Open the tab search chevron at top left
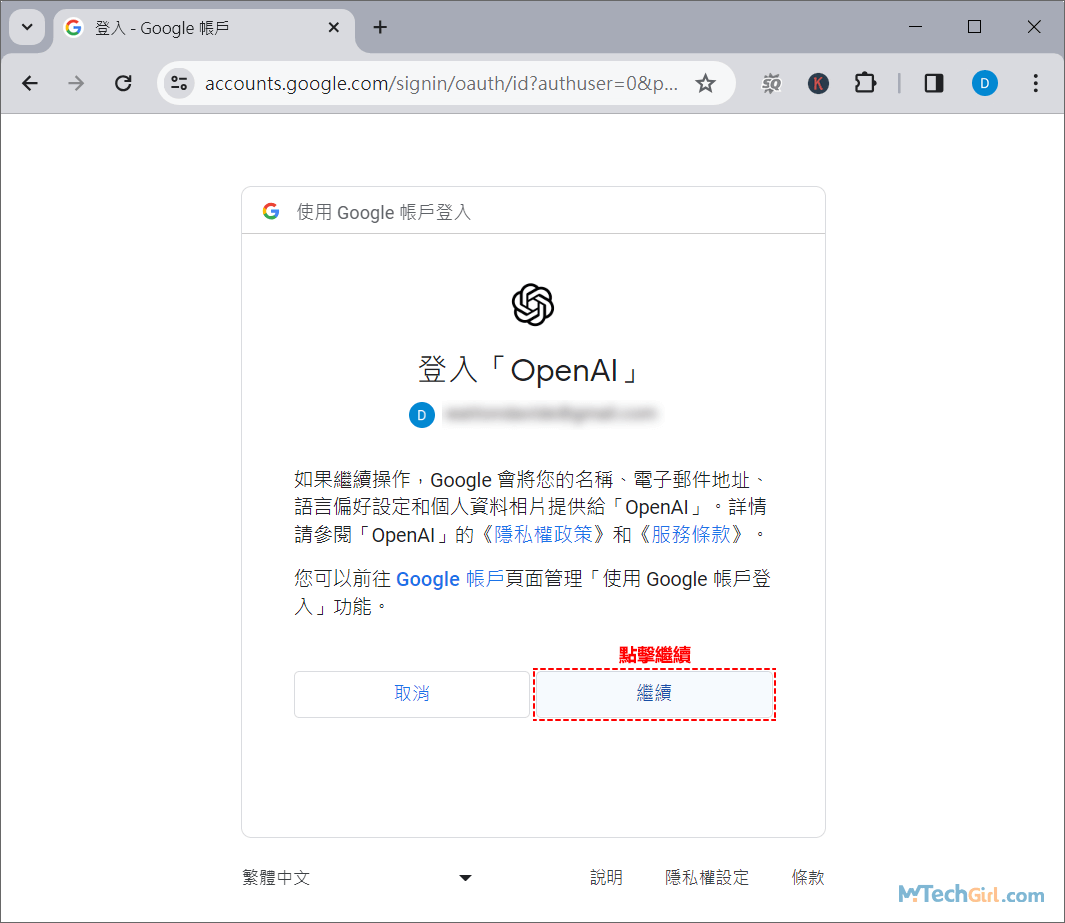Image resolution: width=1065 pixels, height=923 pixels. click(27, 27)
